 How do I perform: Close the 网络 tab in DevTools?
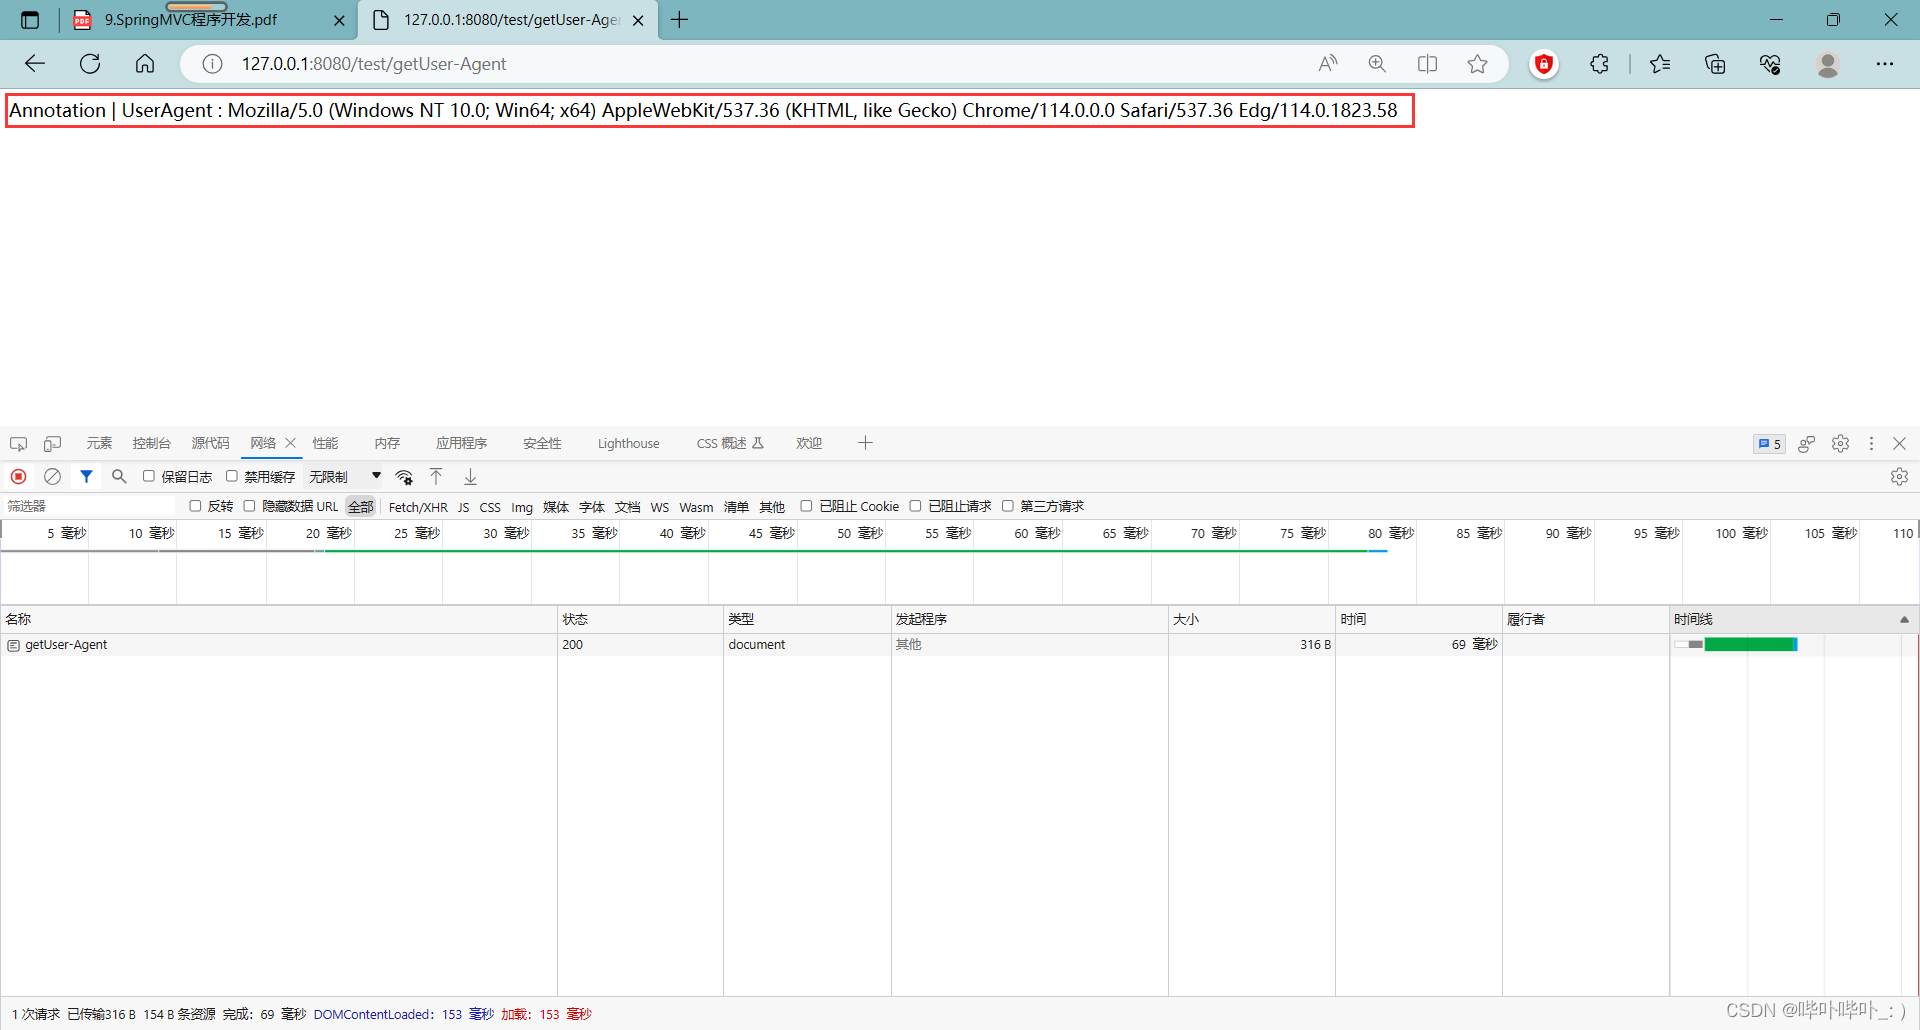pyautogui.click(x=291, y=442)
